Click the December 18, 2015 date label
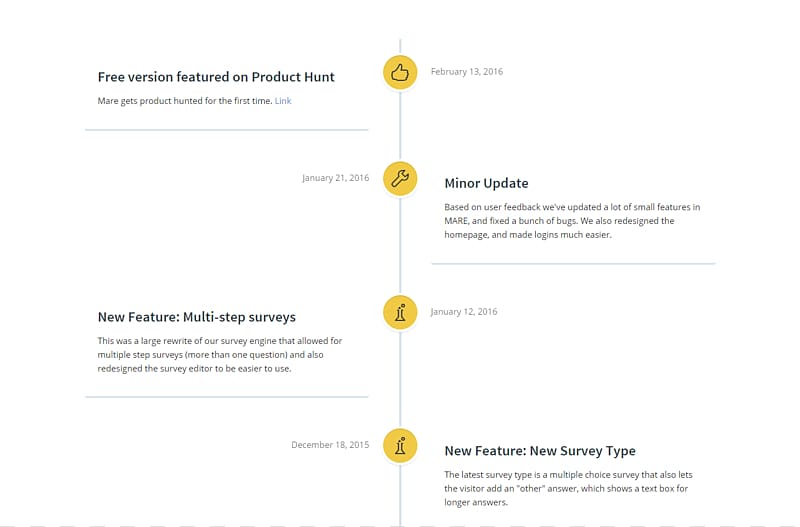This screenshot has height=527, width=800. pos(330,445)
